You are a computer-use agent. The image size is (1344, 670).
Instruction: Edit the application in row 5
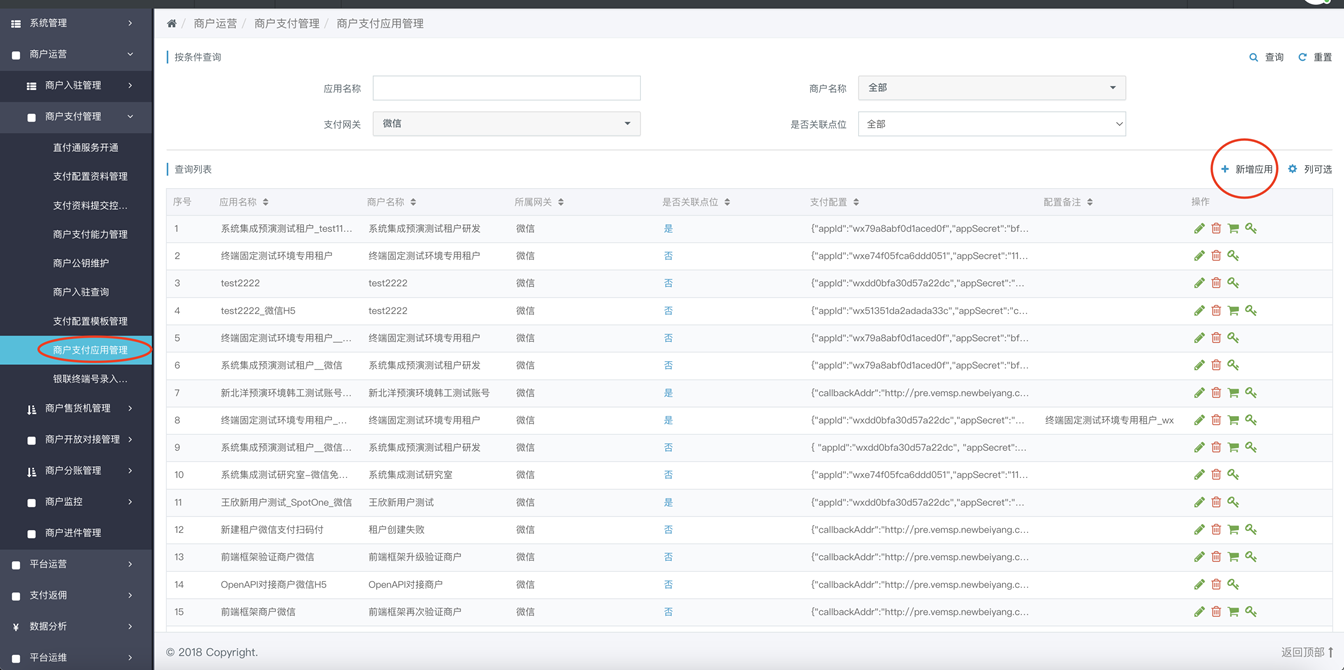1199,338
